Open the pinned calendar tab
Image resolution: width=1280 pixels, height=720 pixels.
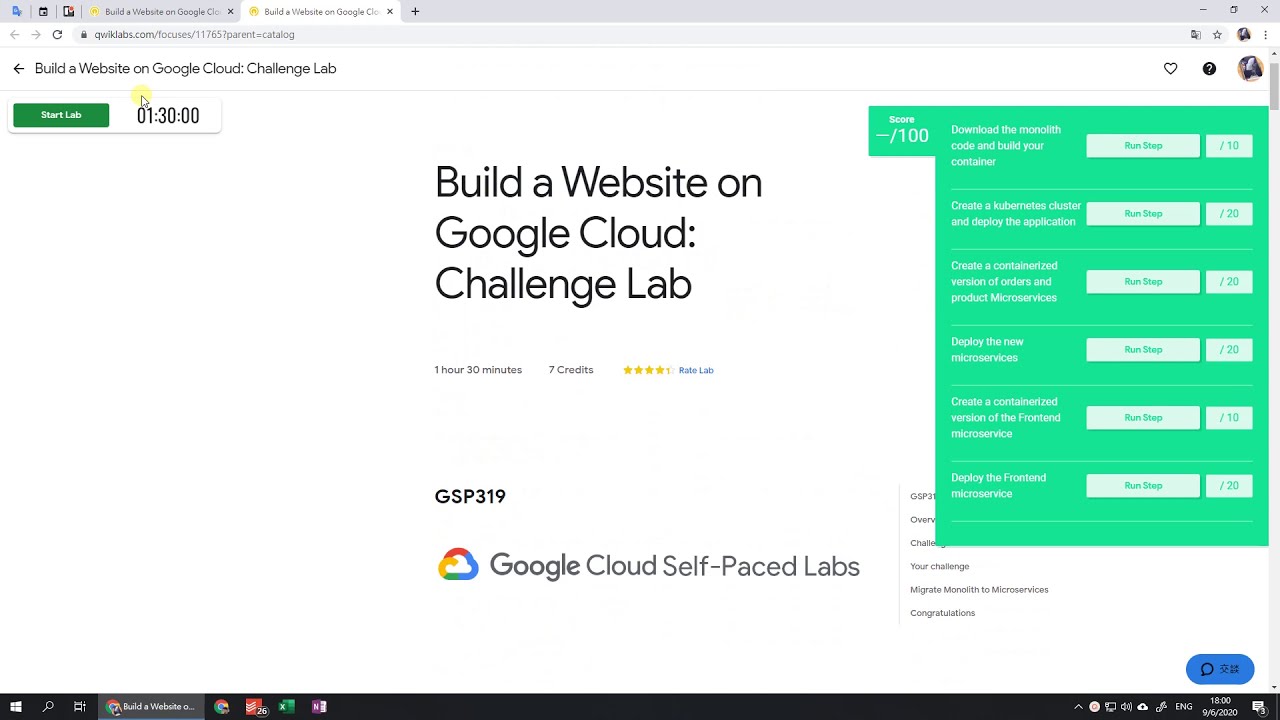coord(43,12)
